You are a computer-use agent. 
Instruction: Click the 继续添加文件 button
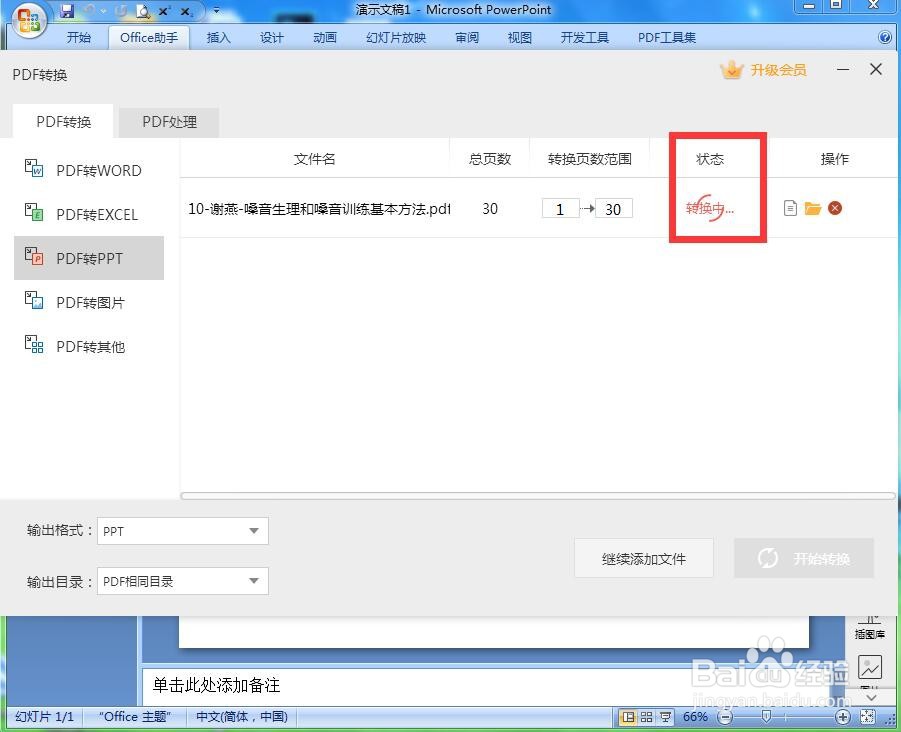(x=643, y=558)
